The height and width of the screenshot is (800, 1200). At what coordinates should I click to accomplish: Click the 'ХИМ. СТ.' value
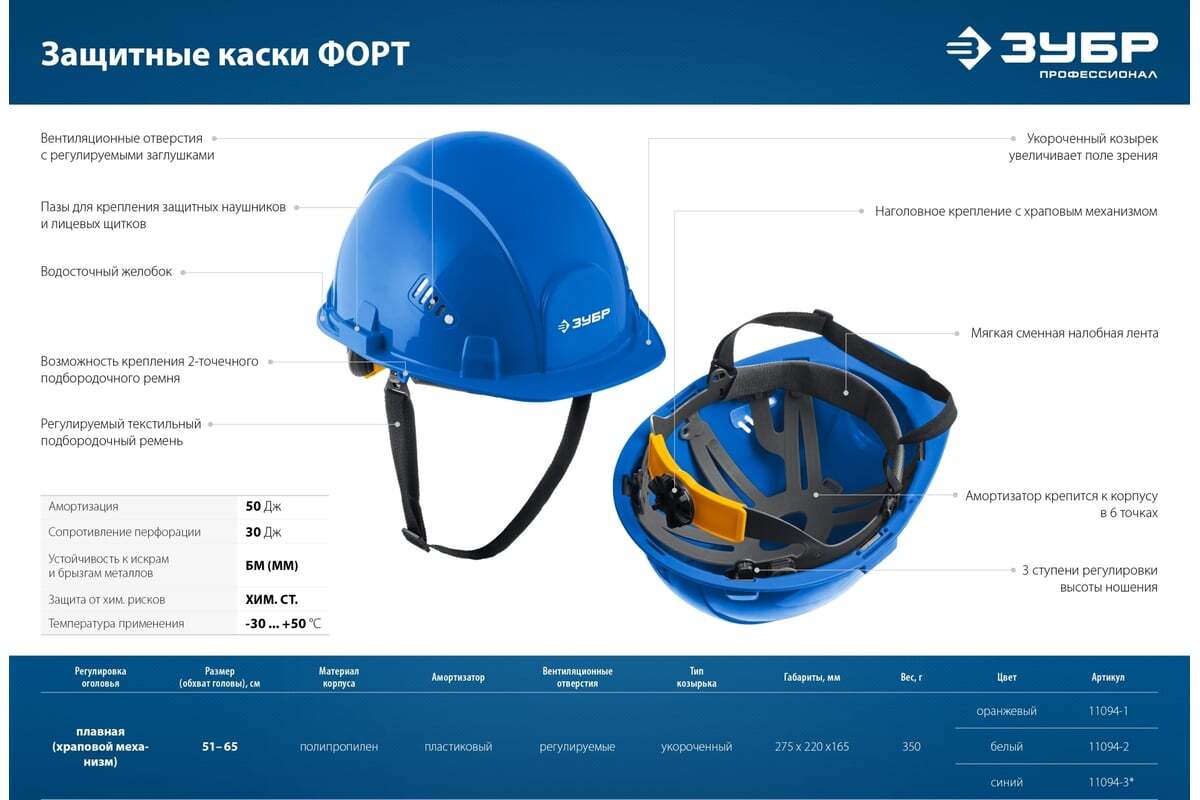tap(272, 600)
